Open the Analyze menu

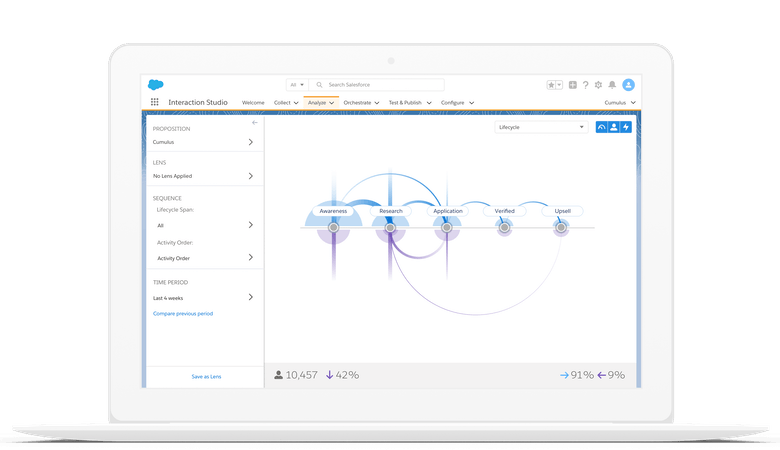pyautogui.click(x=321, y=102)
